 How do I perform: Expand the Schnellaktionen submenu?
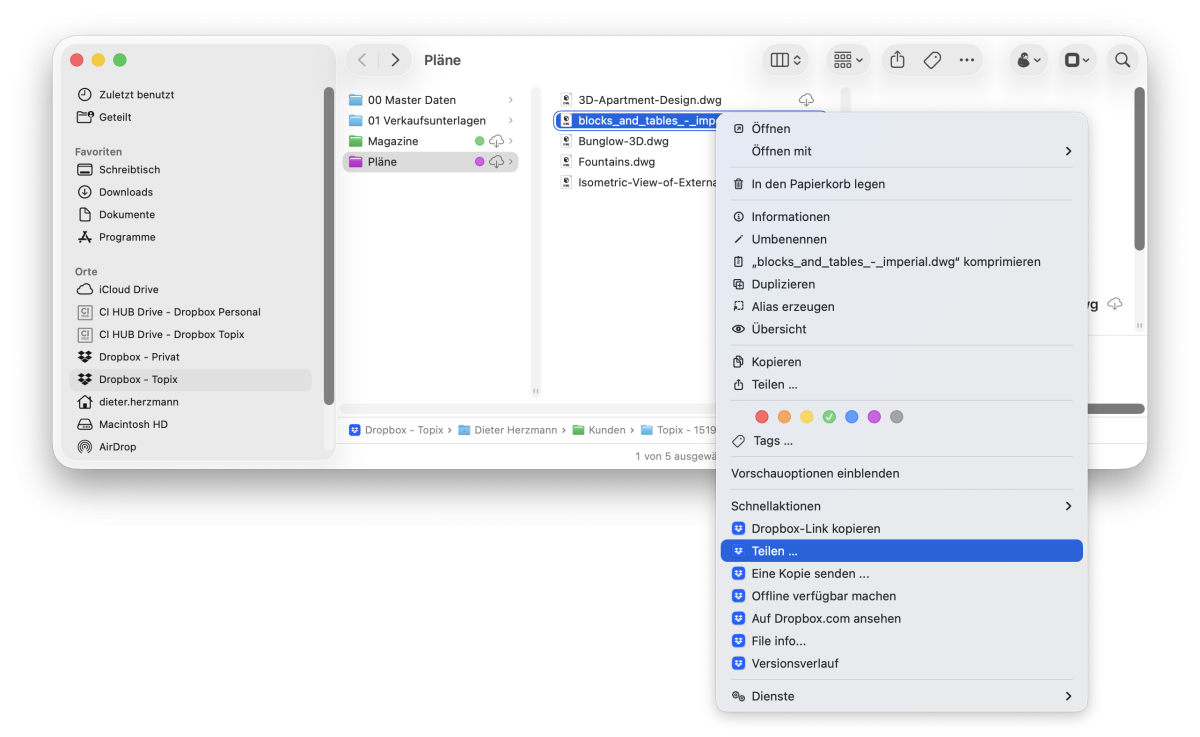(901, 506)
